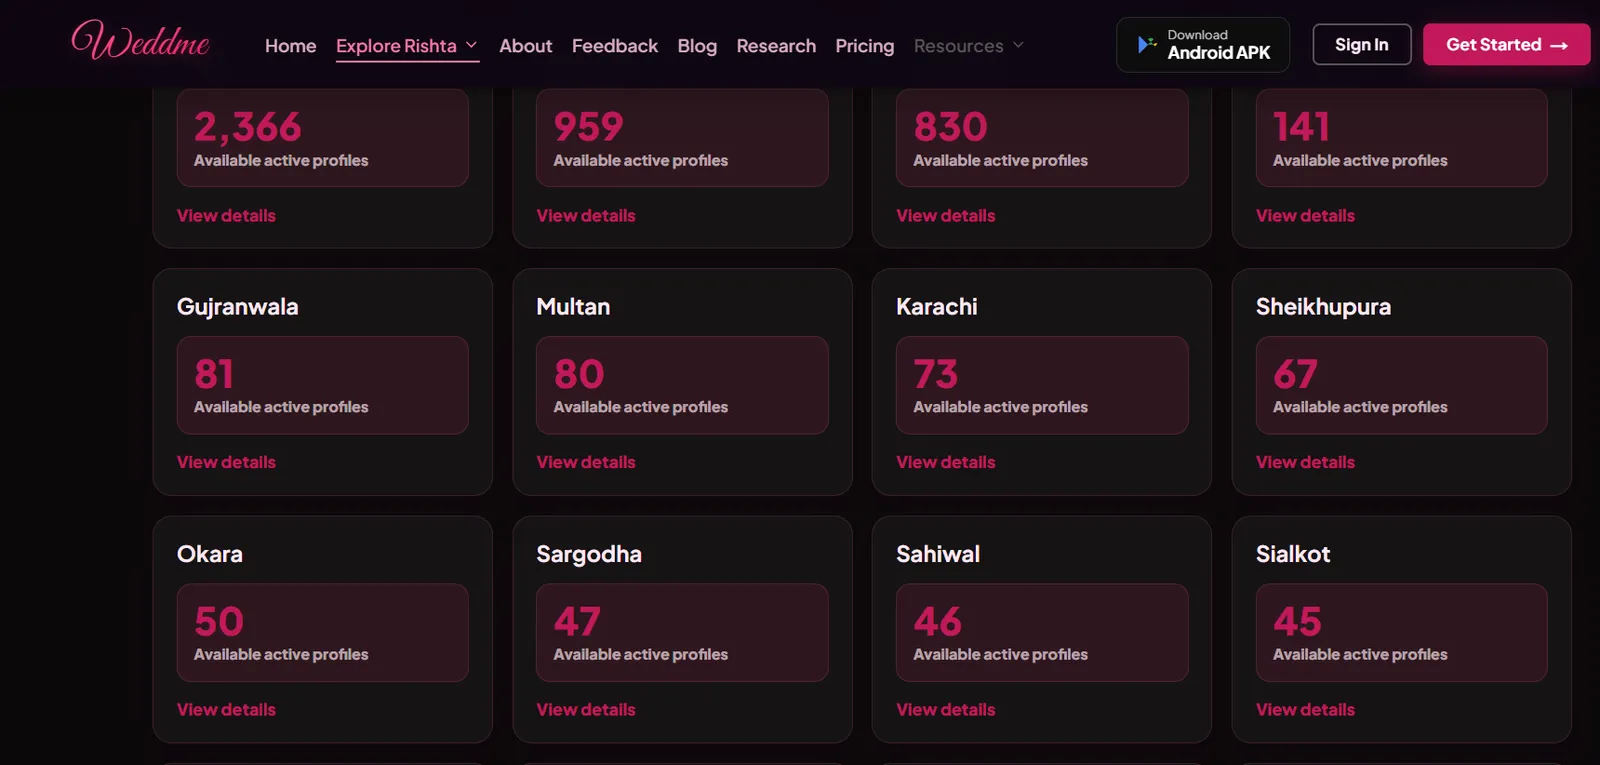Select the Sargodha city heading
The image size is (1600, 765).
(x=589, y=554)
